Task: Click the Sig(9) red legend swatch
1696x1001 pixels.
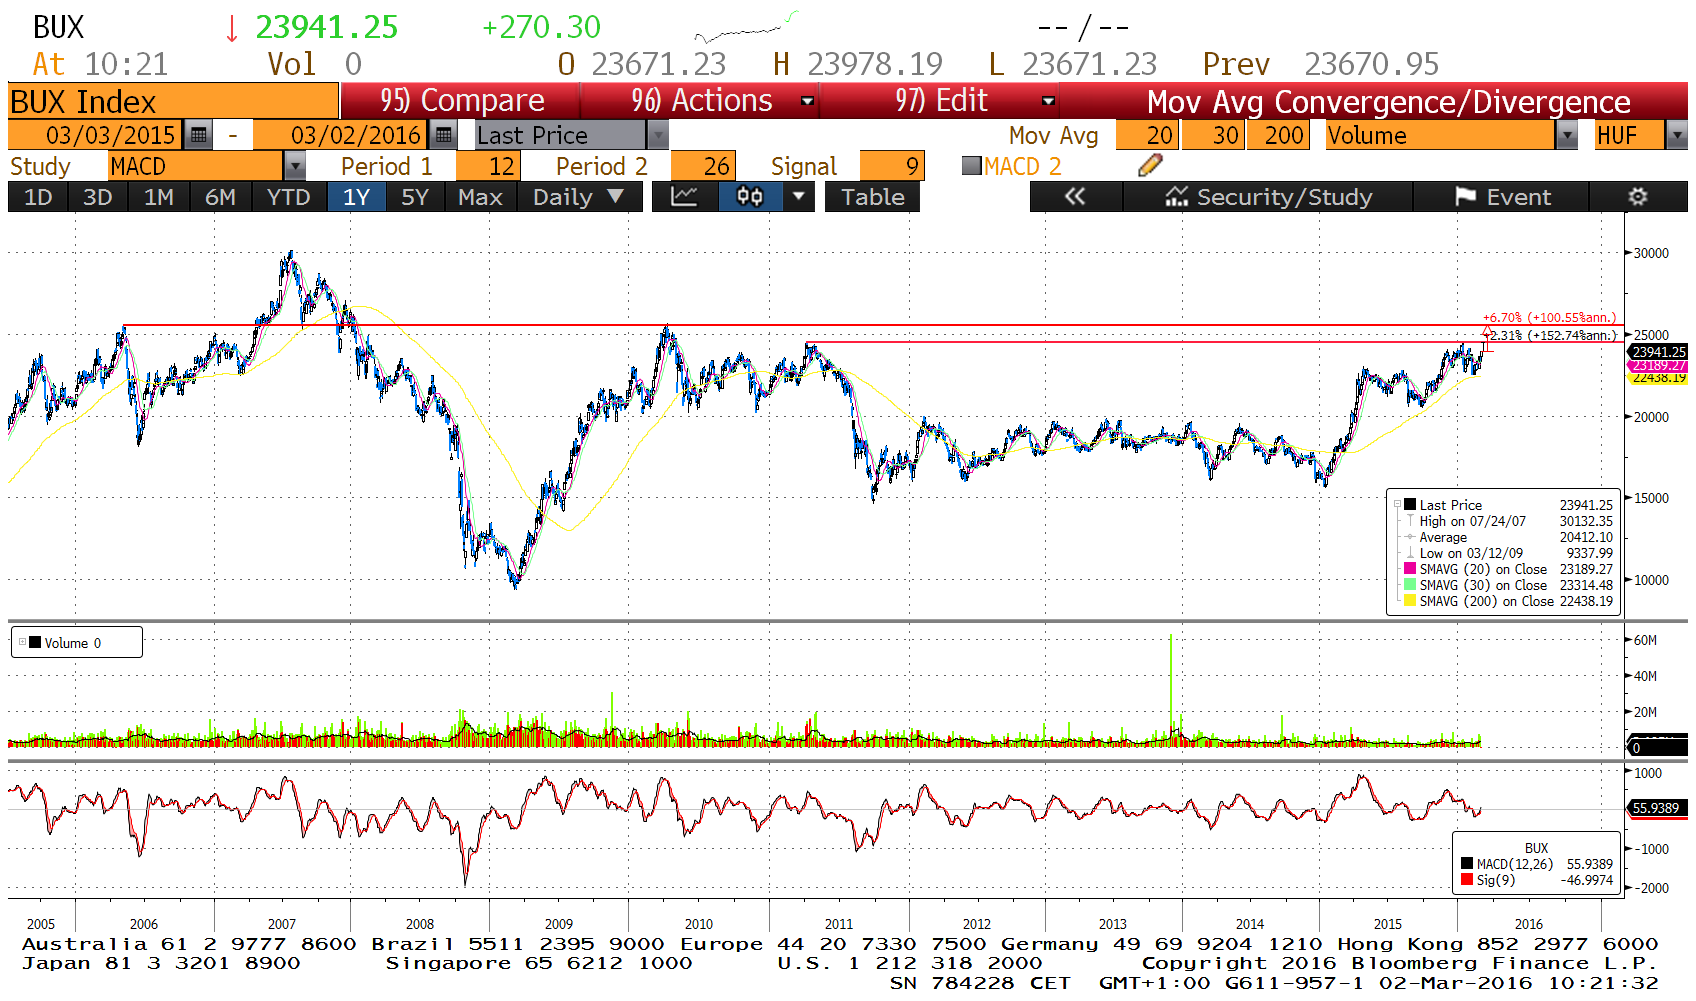Action: click(1467, 880)
